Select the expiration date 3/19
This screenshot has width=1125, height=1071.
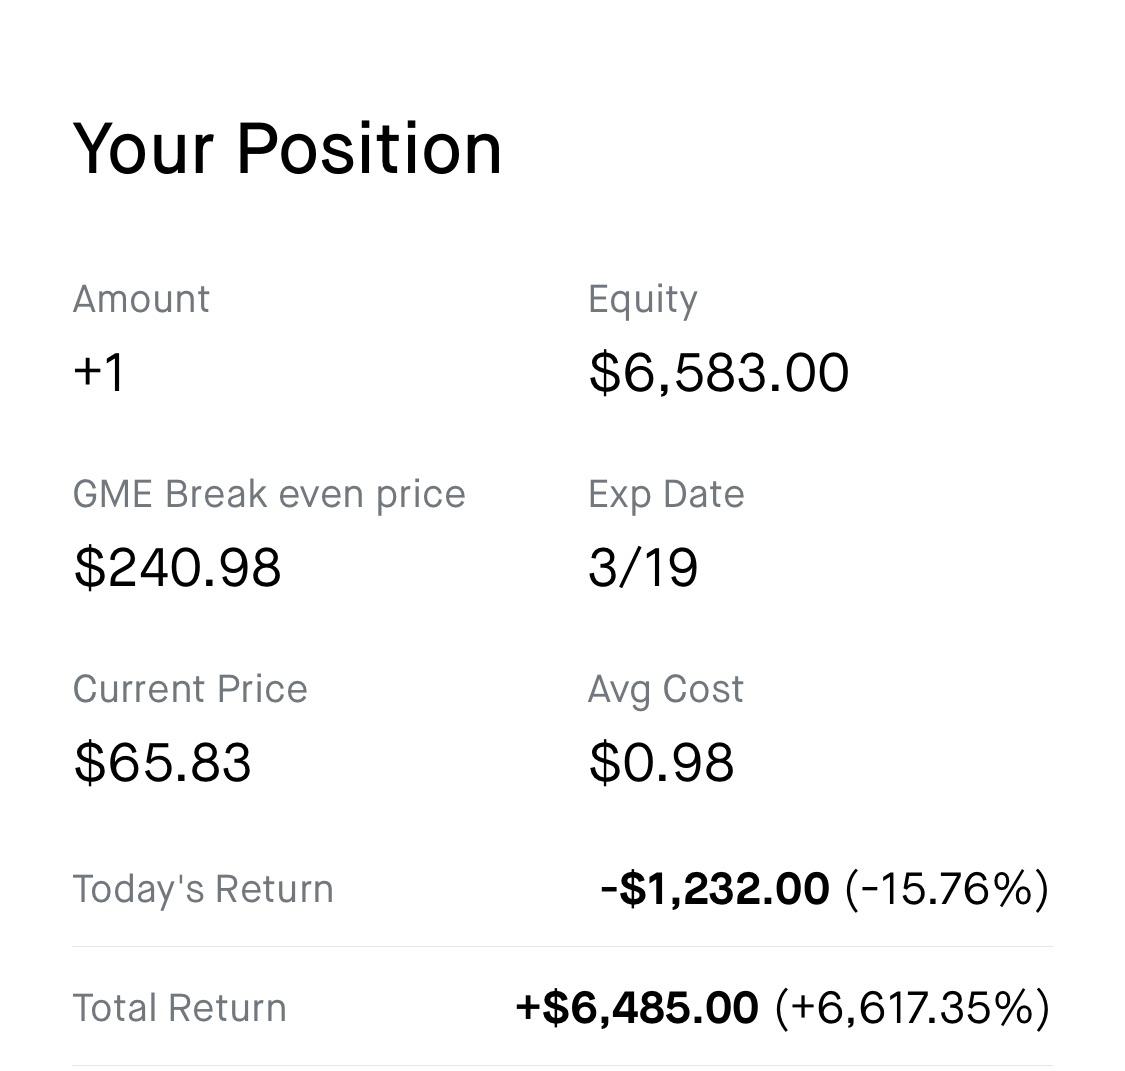pos(643,566)
